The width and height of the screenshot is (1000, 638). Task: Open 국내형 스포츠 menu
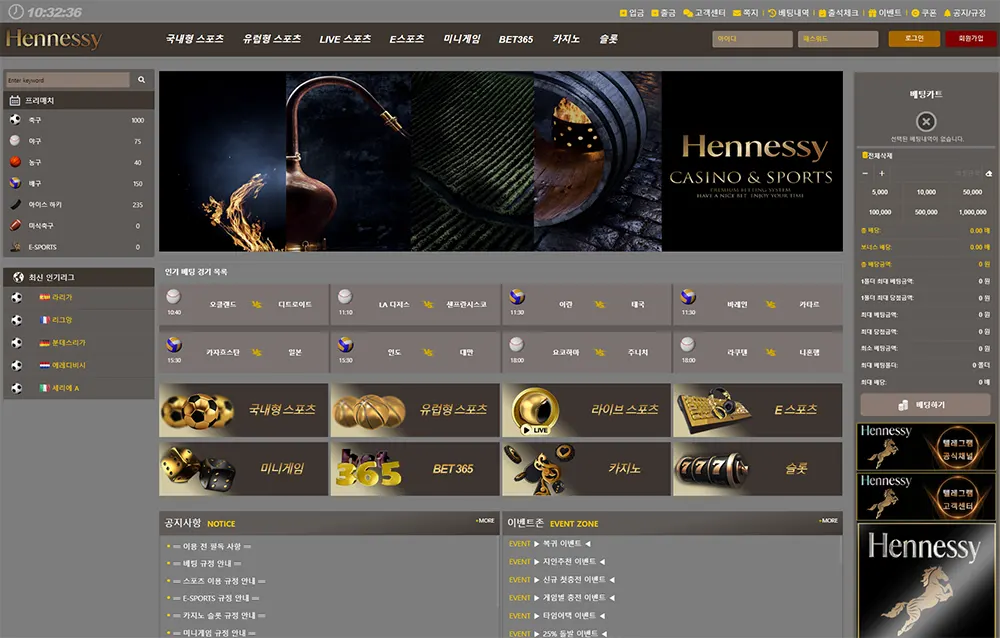(195, 39)
